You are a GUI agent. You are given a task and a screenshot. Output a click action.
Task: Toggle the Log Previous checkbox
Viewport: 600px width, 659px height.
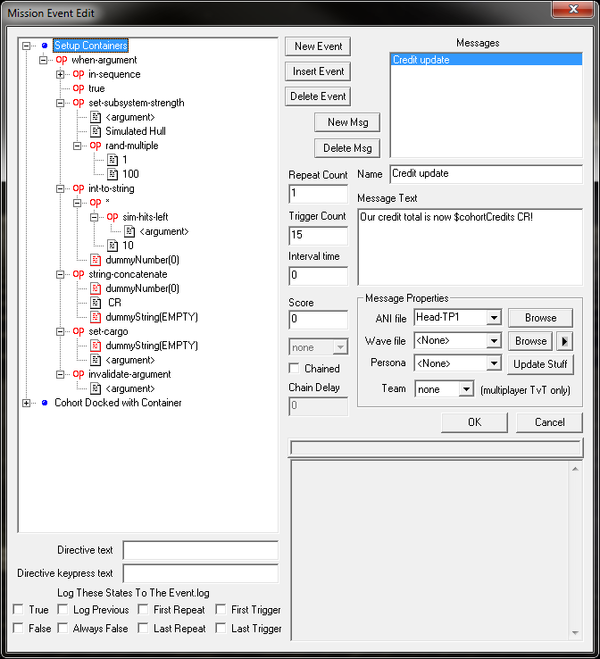pos(63,610)
